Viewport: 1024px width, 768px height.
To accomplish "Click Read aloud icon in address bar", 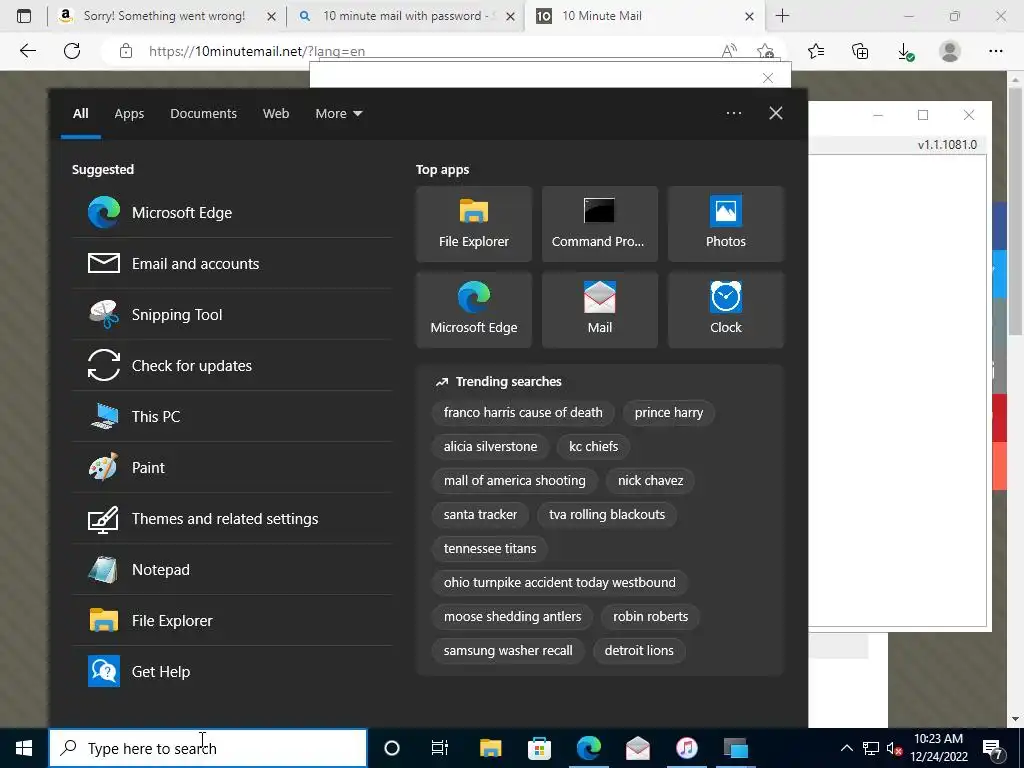I will [x=729, y=51].
